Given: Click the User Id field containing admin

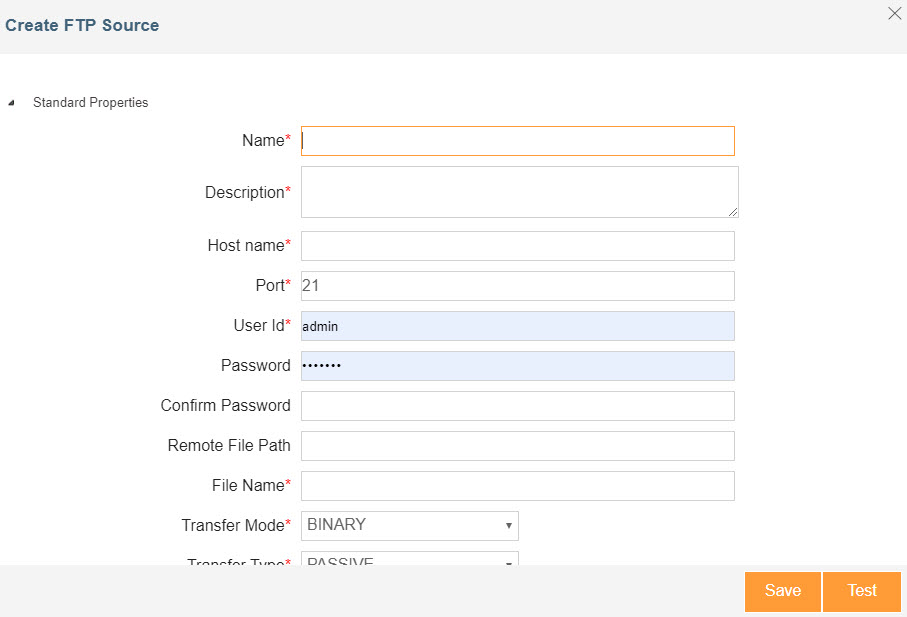Looking at the screenshot, I should point(517,326).
